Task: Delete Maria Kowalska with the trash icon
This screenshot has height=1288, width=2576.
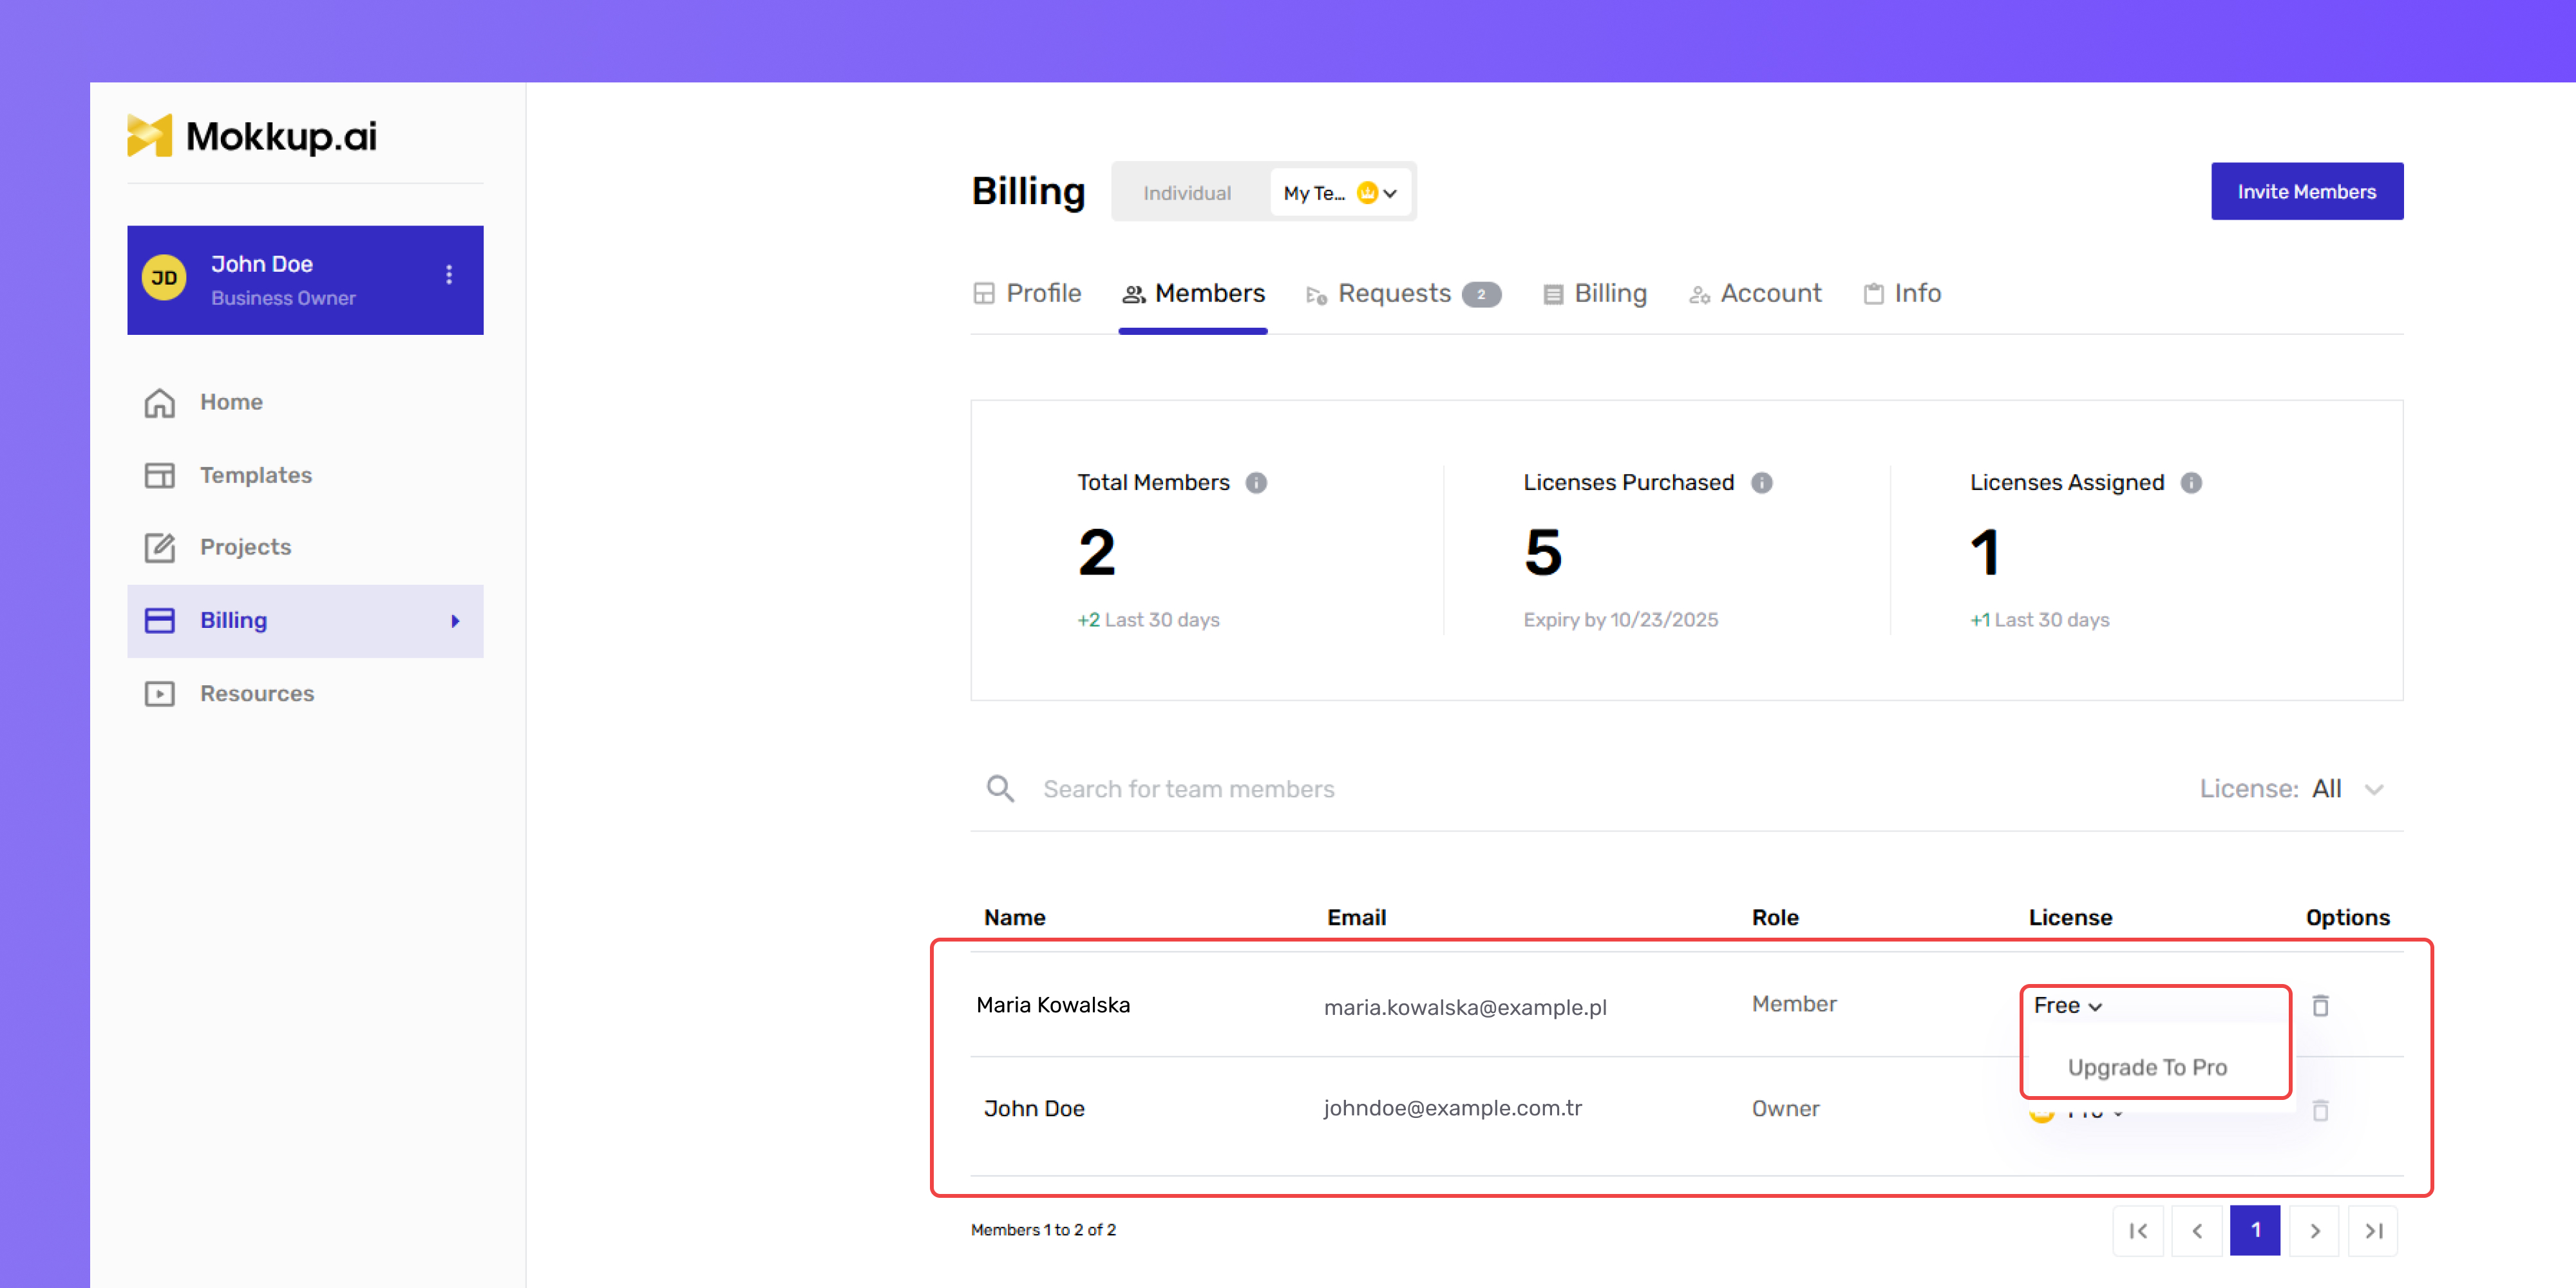Action: click(x=2321, y=1005)
